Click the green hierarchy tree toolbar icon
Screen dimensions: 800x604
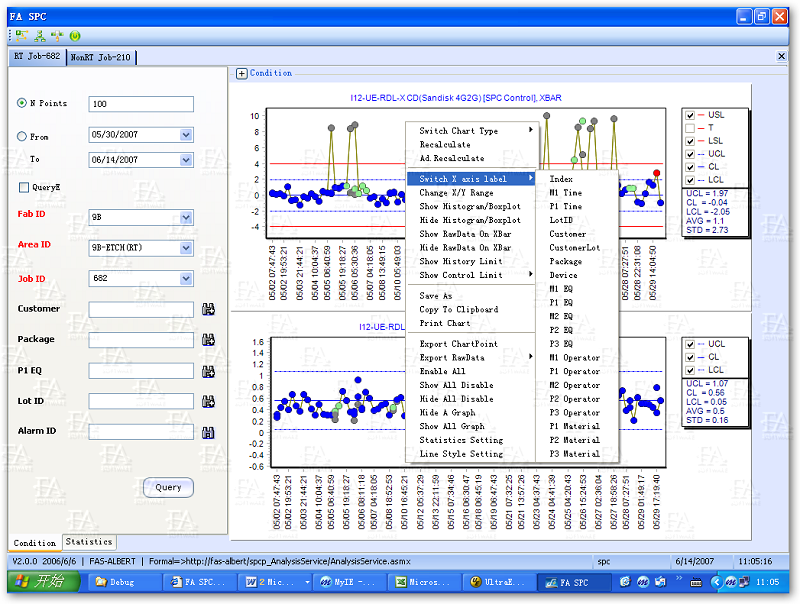(39, 35)
